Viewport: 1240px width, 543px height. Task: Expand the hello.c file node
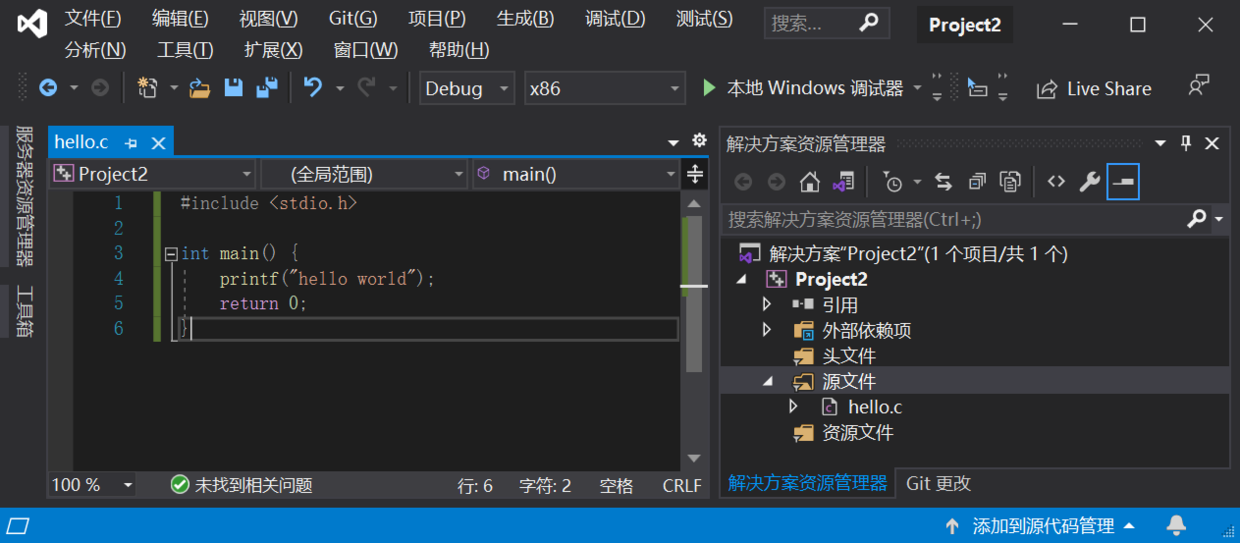click(793, 407)
